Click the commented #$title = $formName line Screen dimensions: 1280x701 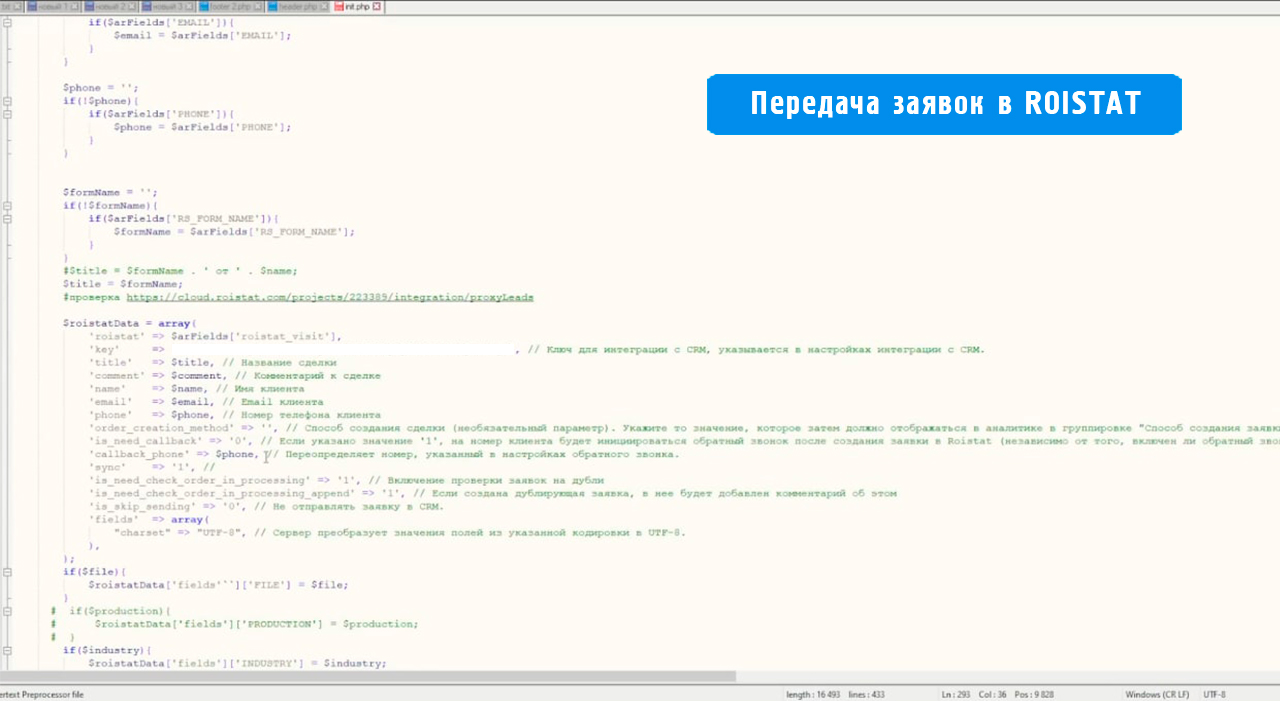point(180,271)
